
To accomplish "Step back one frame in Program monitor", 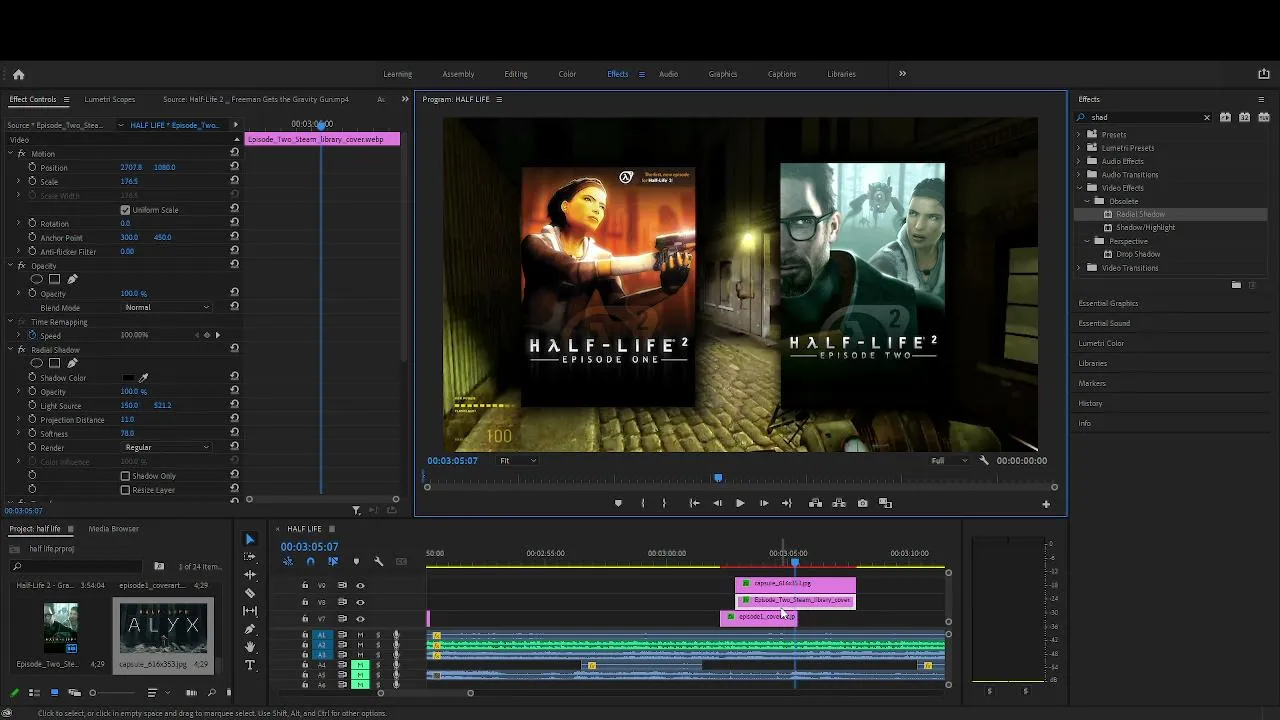I will [717, 503].
